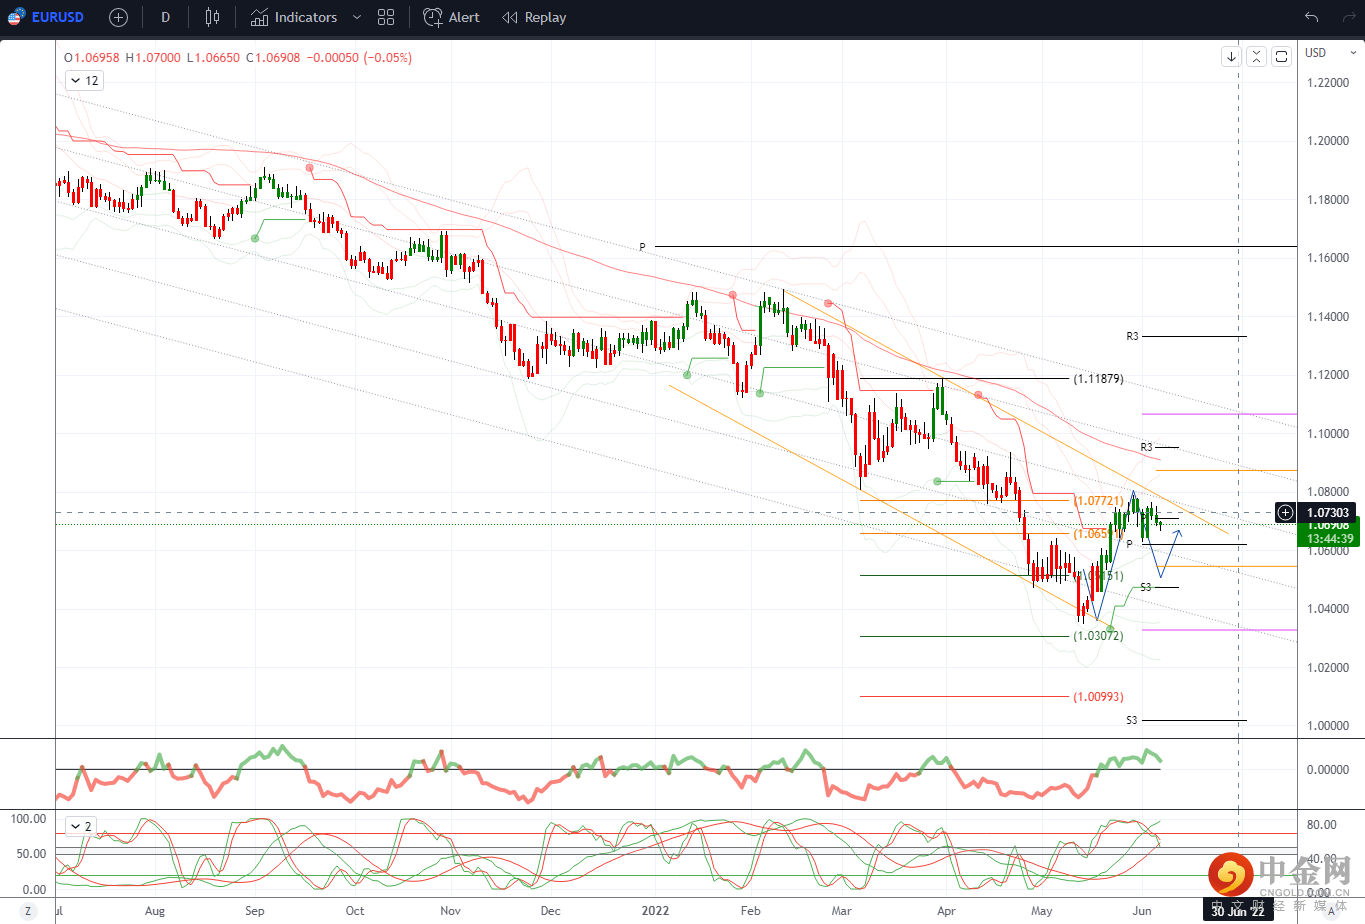Click the 1.10000 price axis label

[1328, 434]
